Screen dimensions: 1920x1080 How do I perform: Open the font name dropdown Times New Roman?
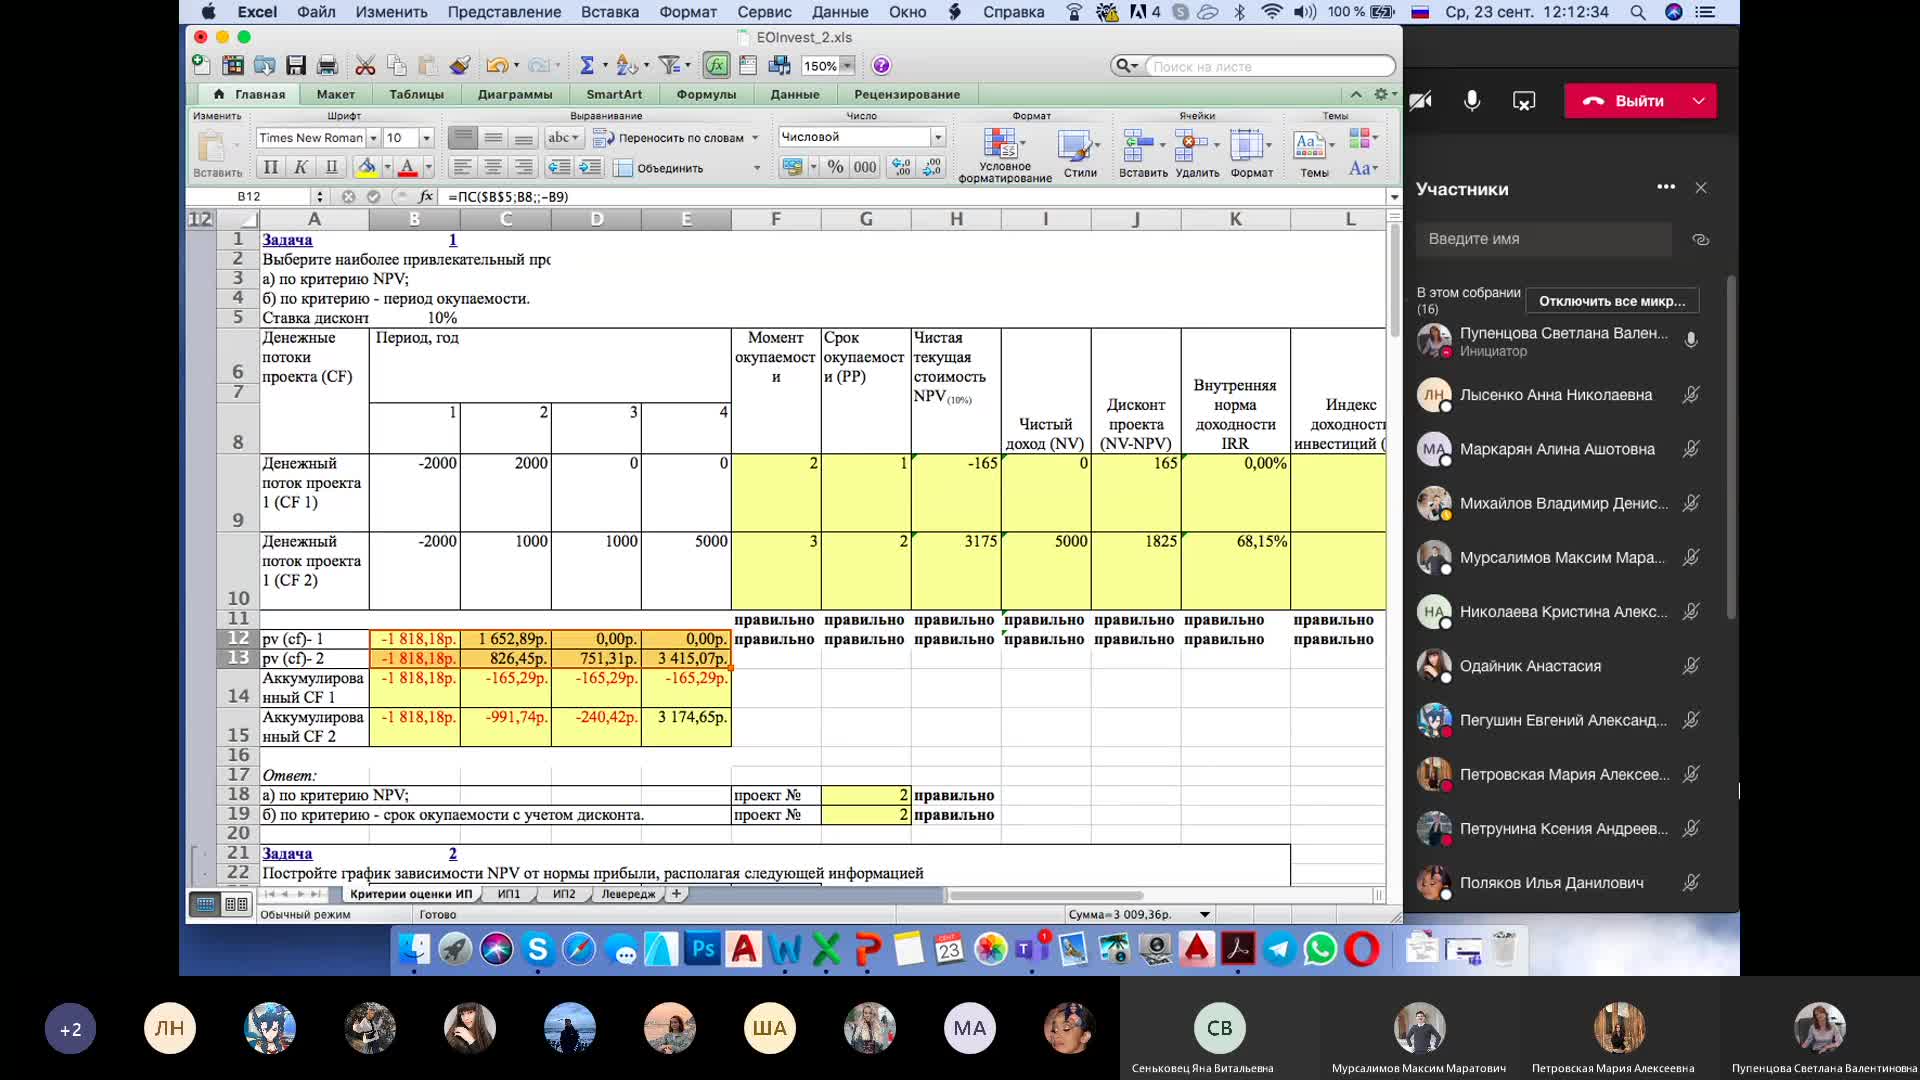click(x=373, y=138)
